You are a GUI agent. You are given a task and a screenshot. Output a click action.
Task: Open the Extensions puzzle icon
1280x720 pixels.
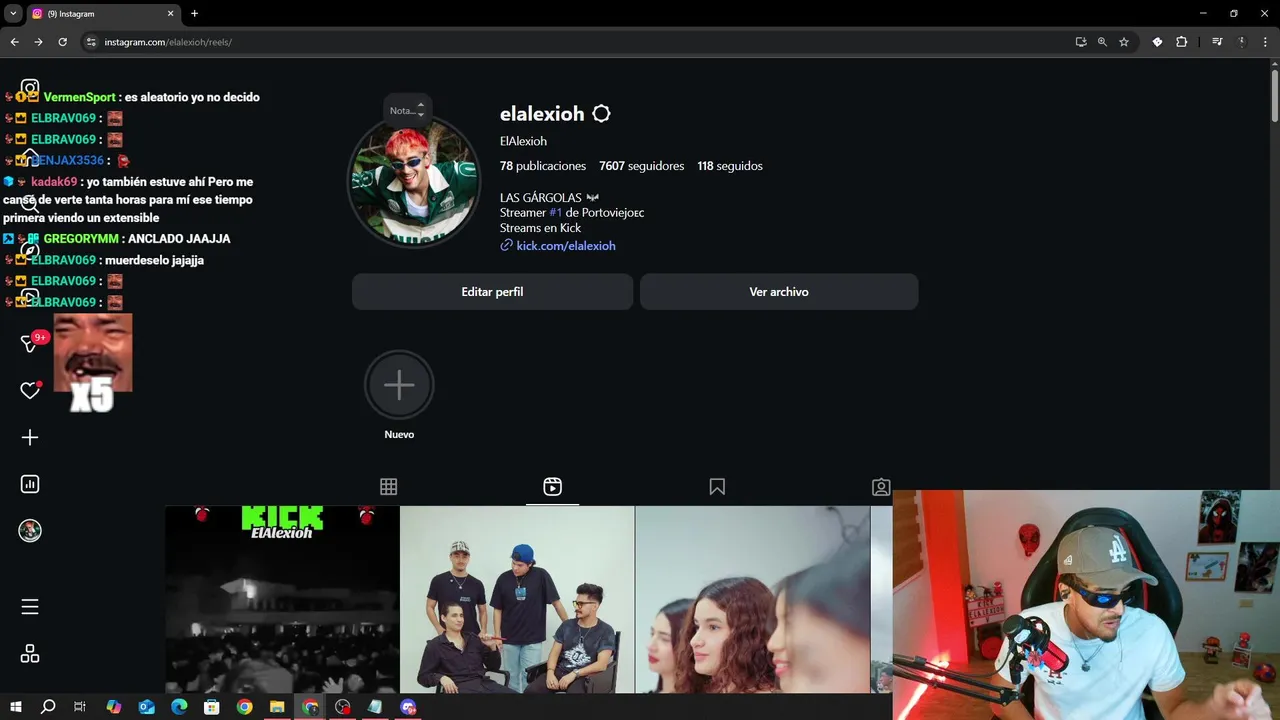click(x=1181, y=42)
